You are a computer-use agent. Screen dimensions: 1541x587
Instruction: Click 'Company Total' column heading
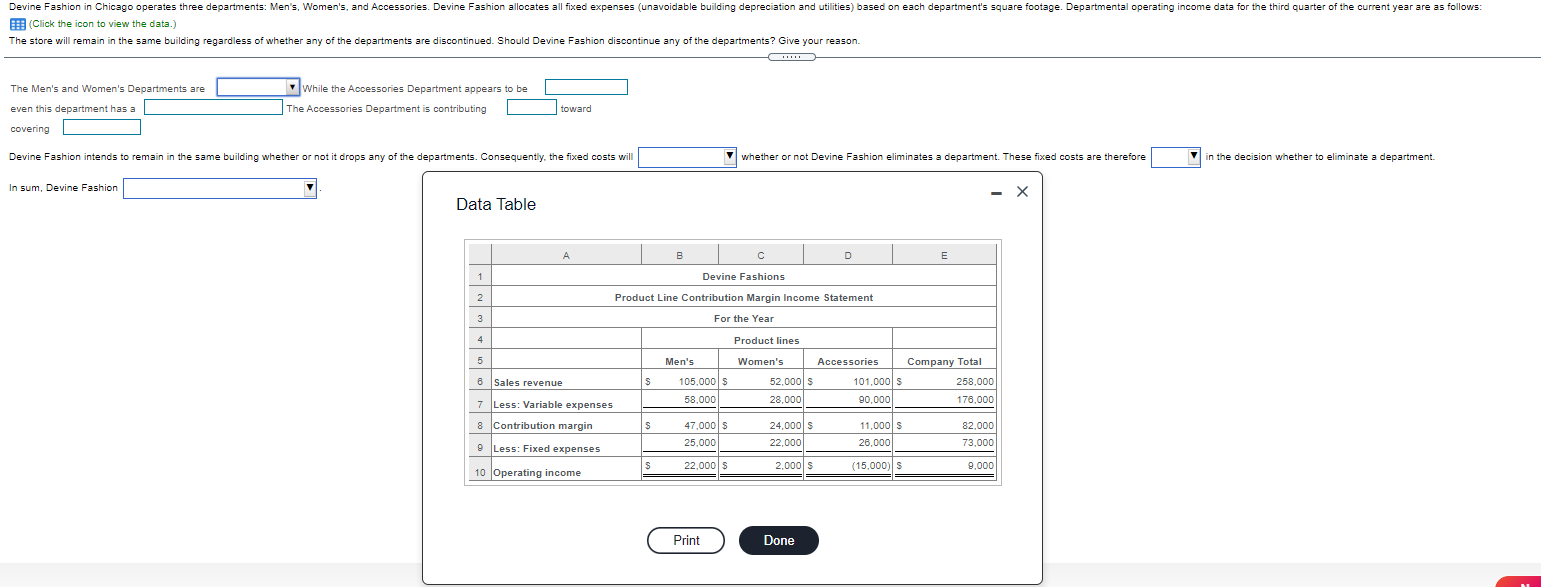pos(944,362)
